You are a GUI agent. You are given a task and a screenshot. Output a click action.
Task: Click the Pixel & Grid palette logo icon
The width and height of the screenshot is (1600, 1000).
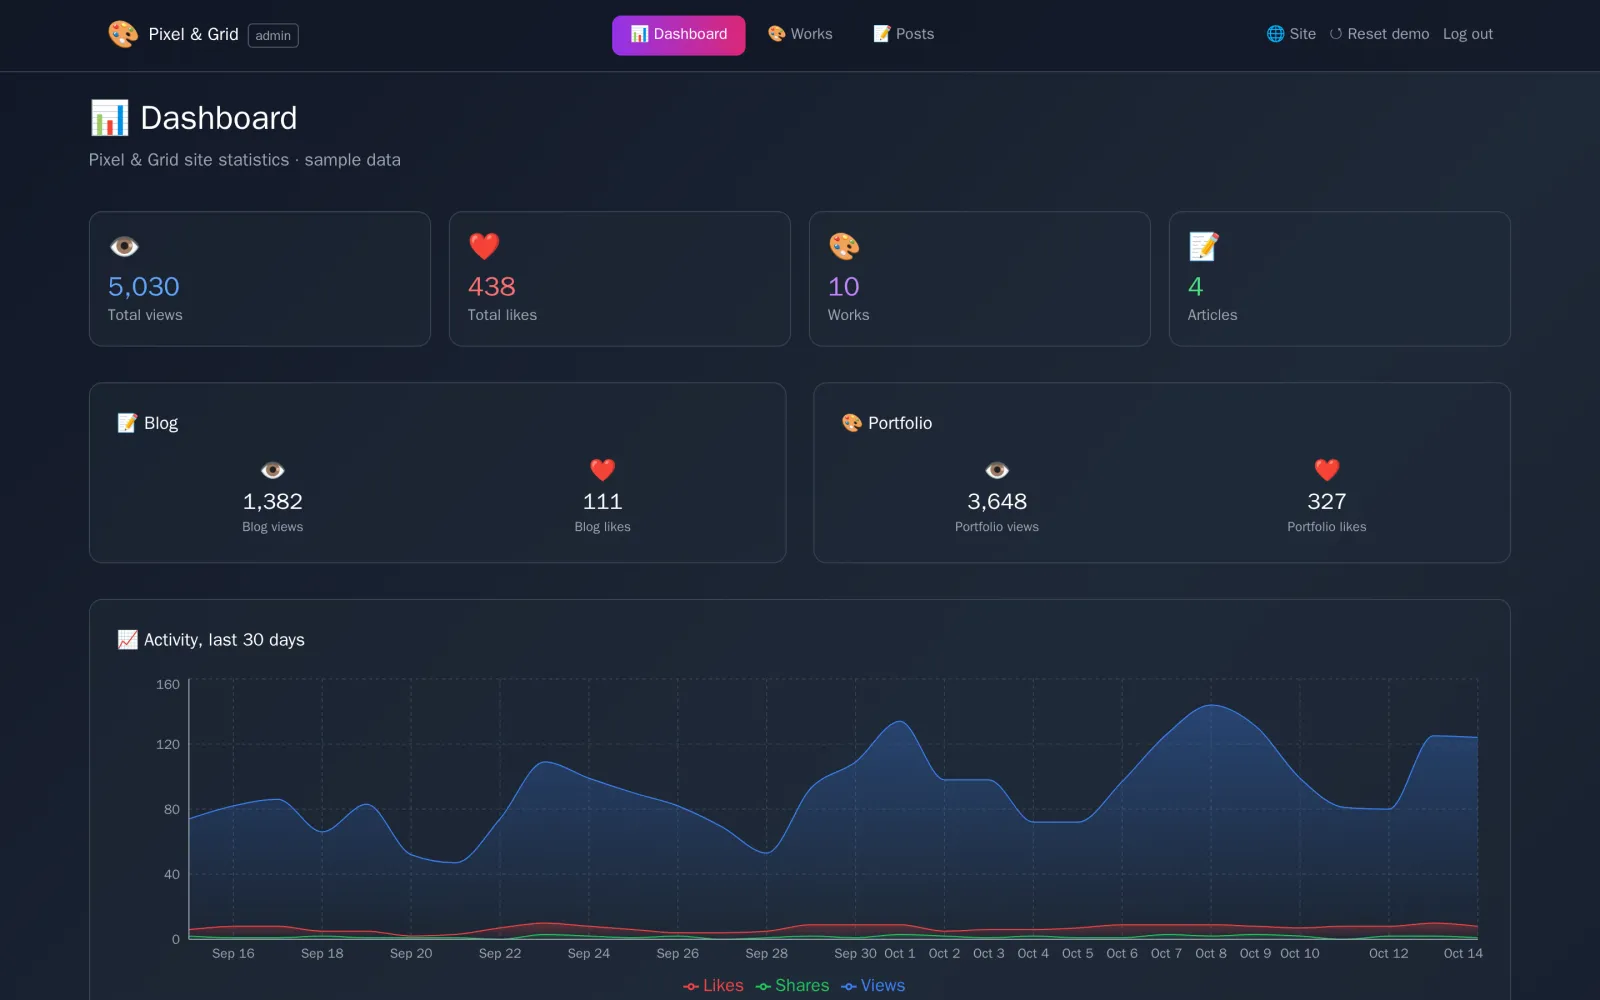click(x=123, y=34)
